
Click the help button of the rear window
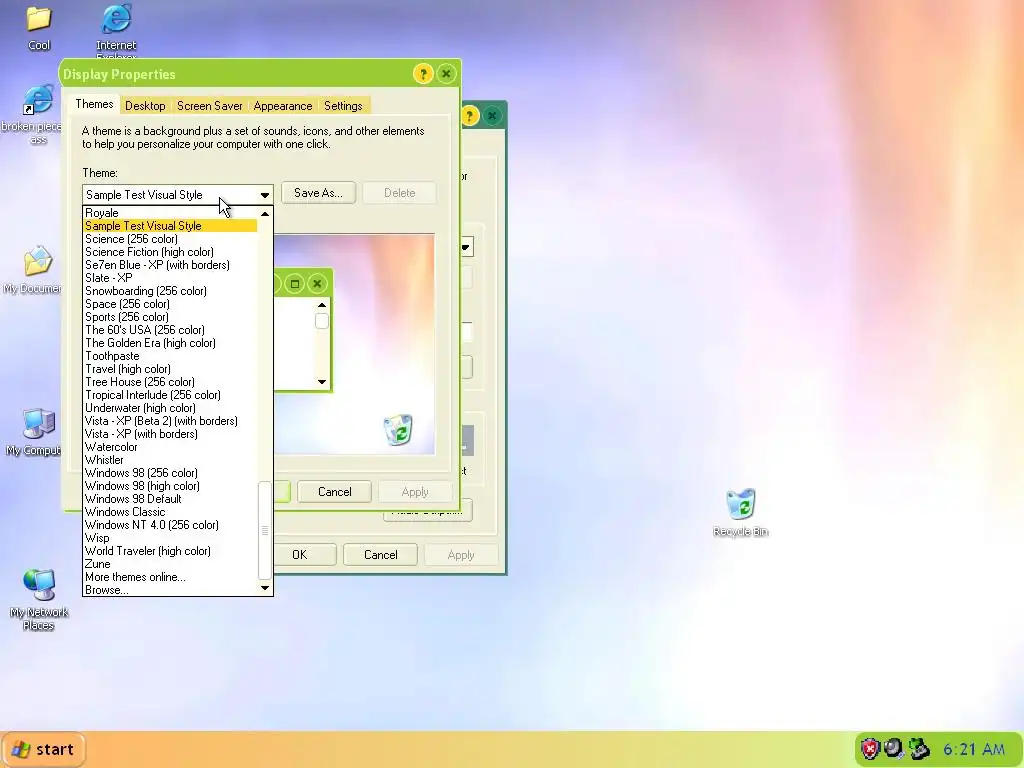[x=470, y=116]
